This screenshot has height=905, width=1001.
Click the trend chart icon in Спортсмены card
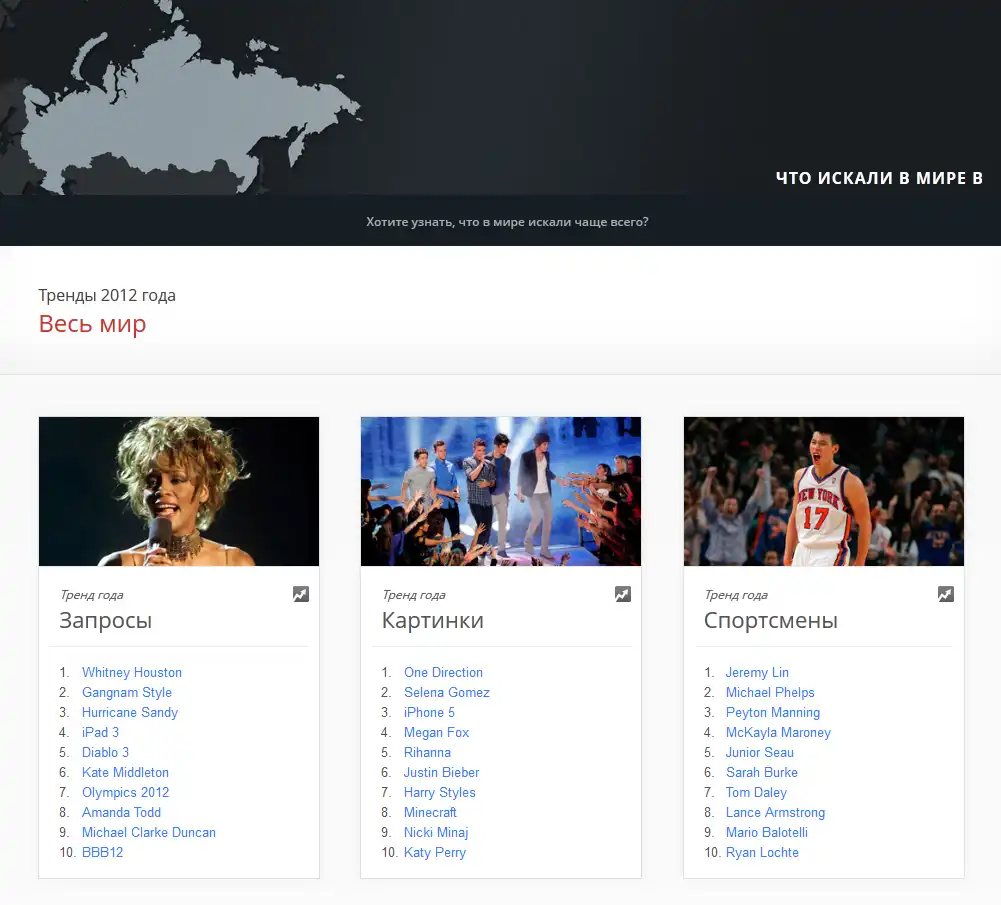(946, 594)
